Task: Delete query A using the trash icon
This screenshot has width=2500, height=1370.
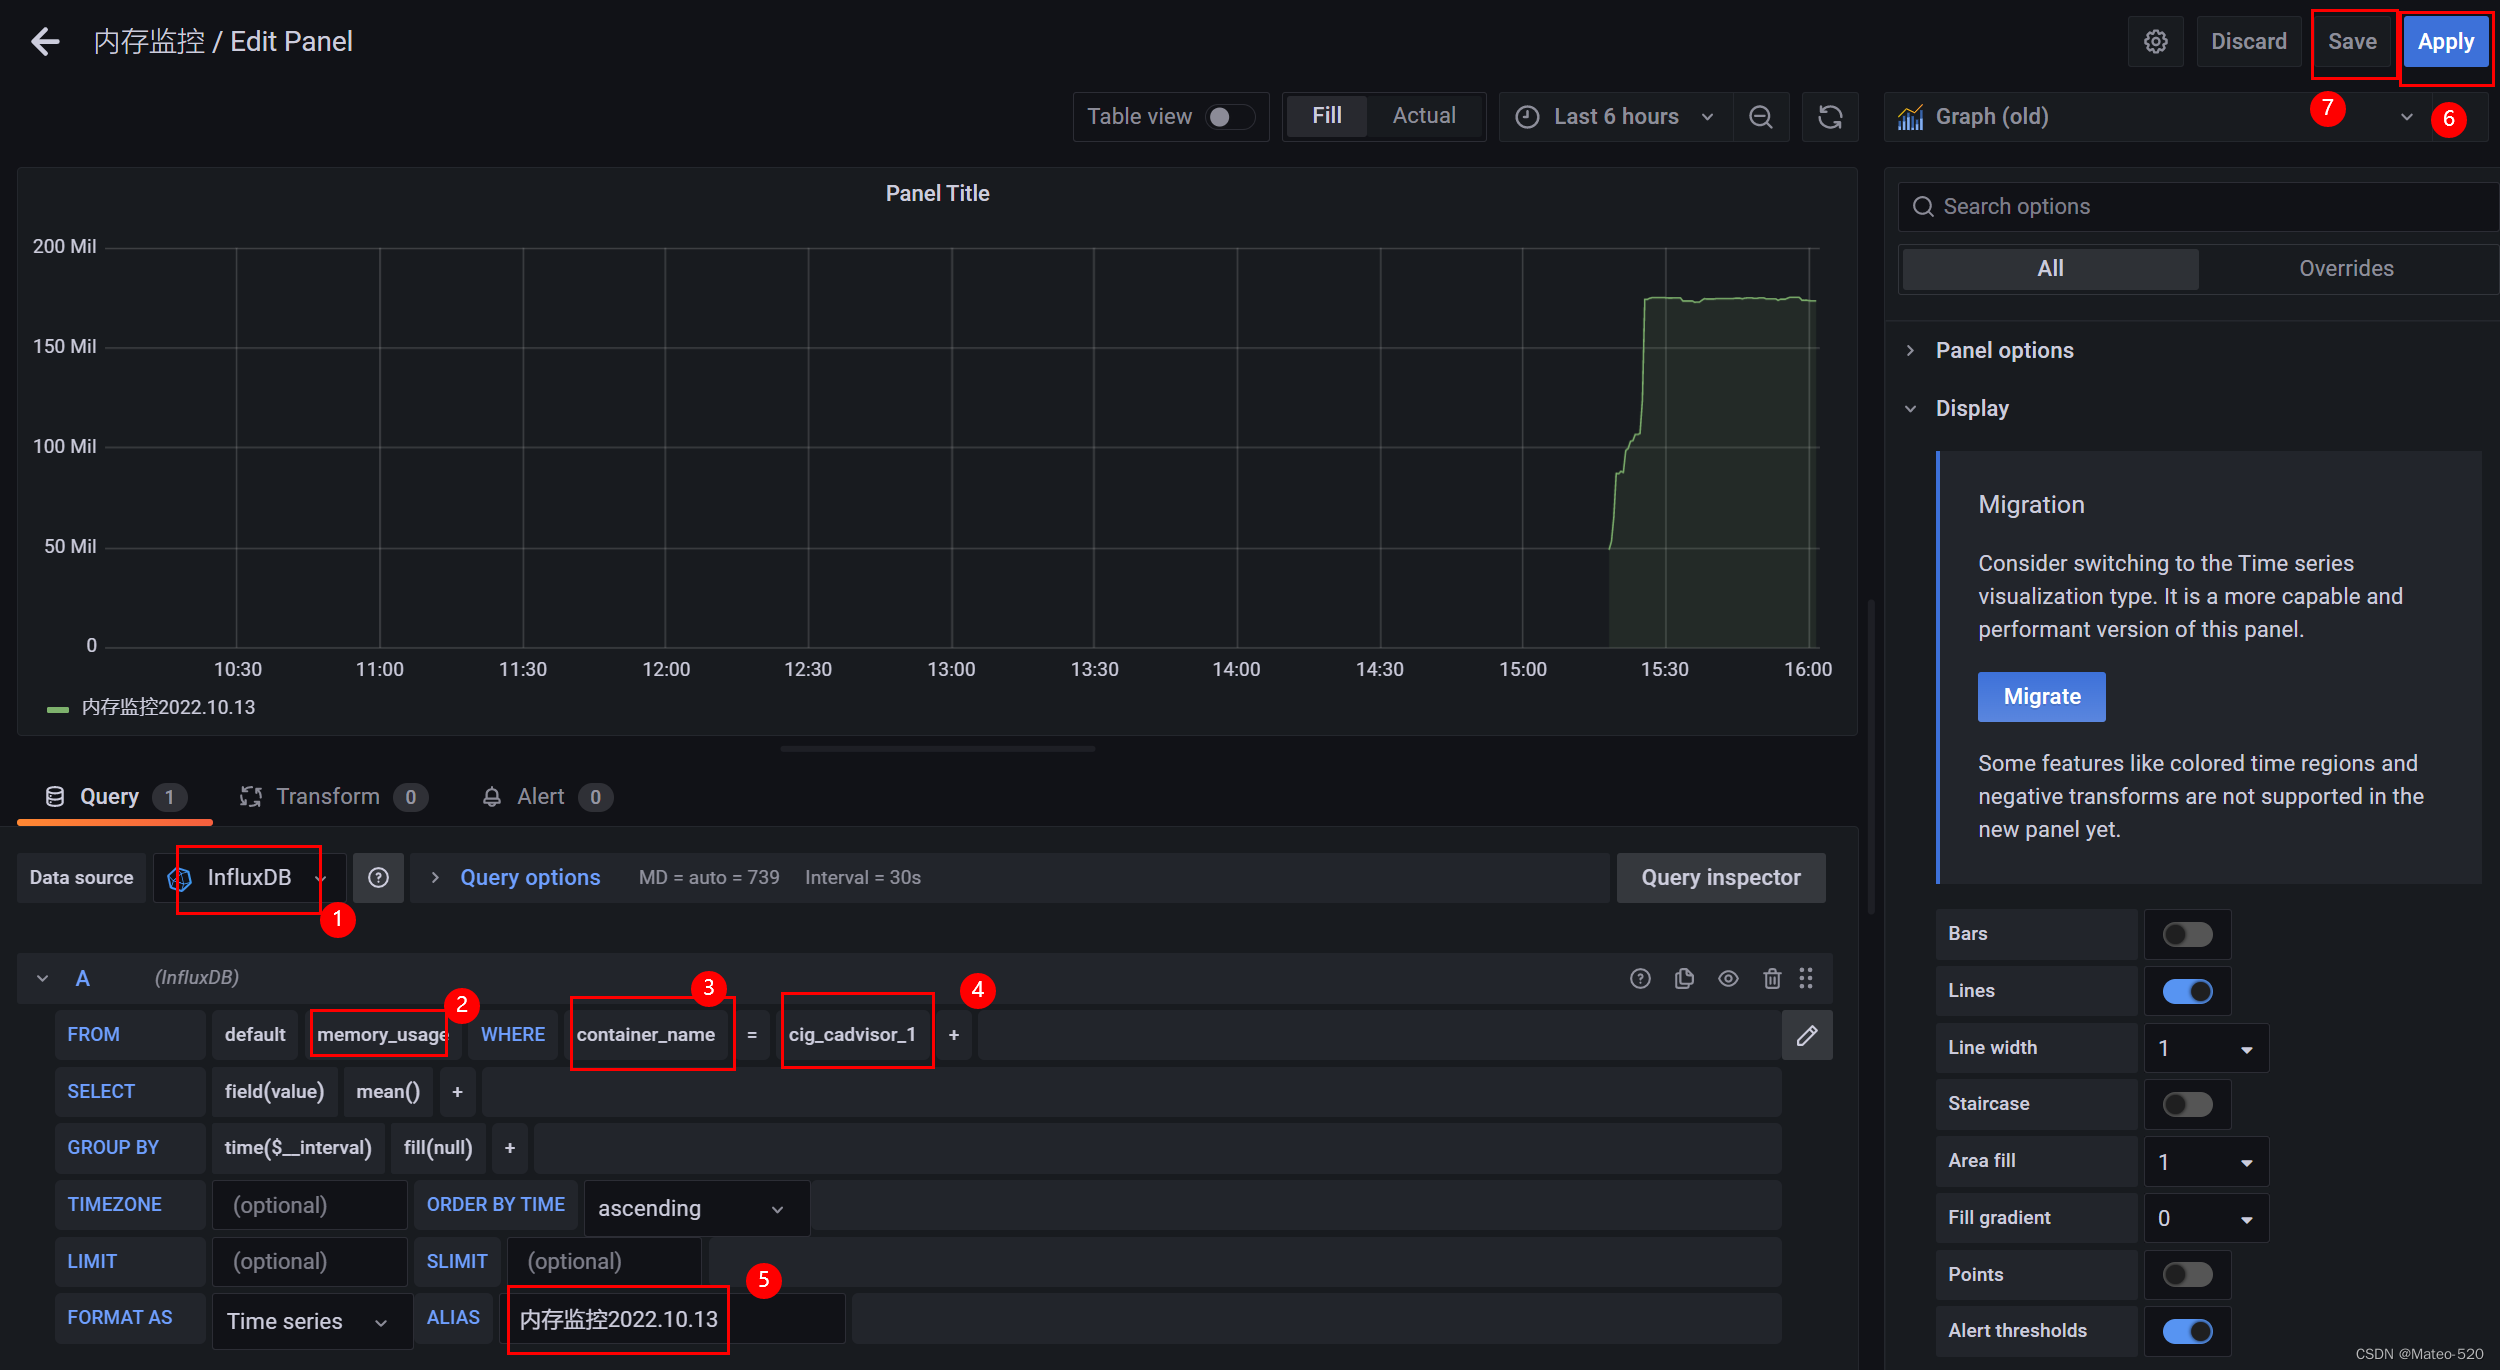Action: click(1772, 978)
